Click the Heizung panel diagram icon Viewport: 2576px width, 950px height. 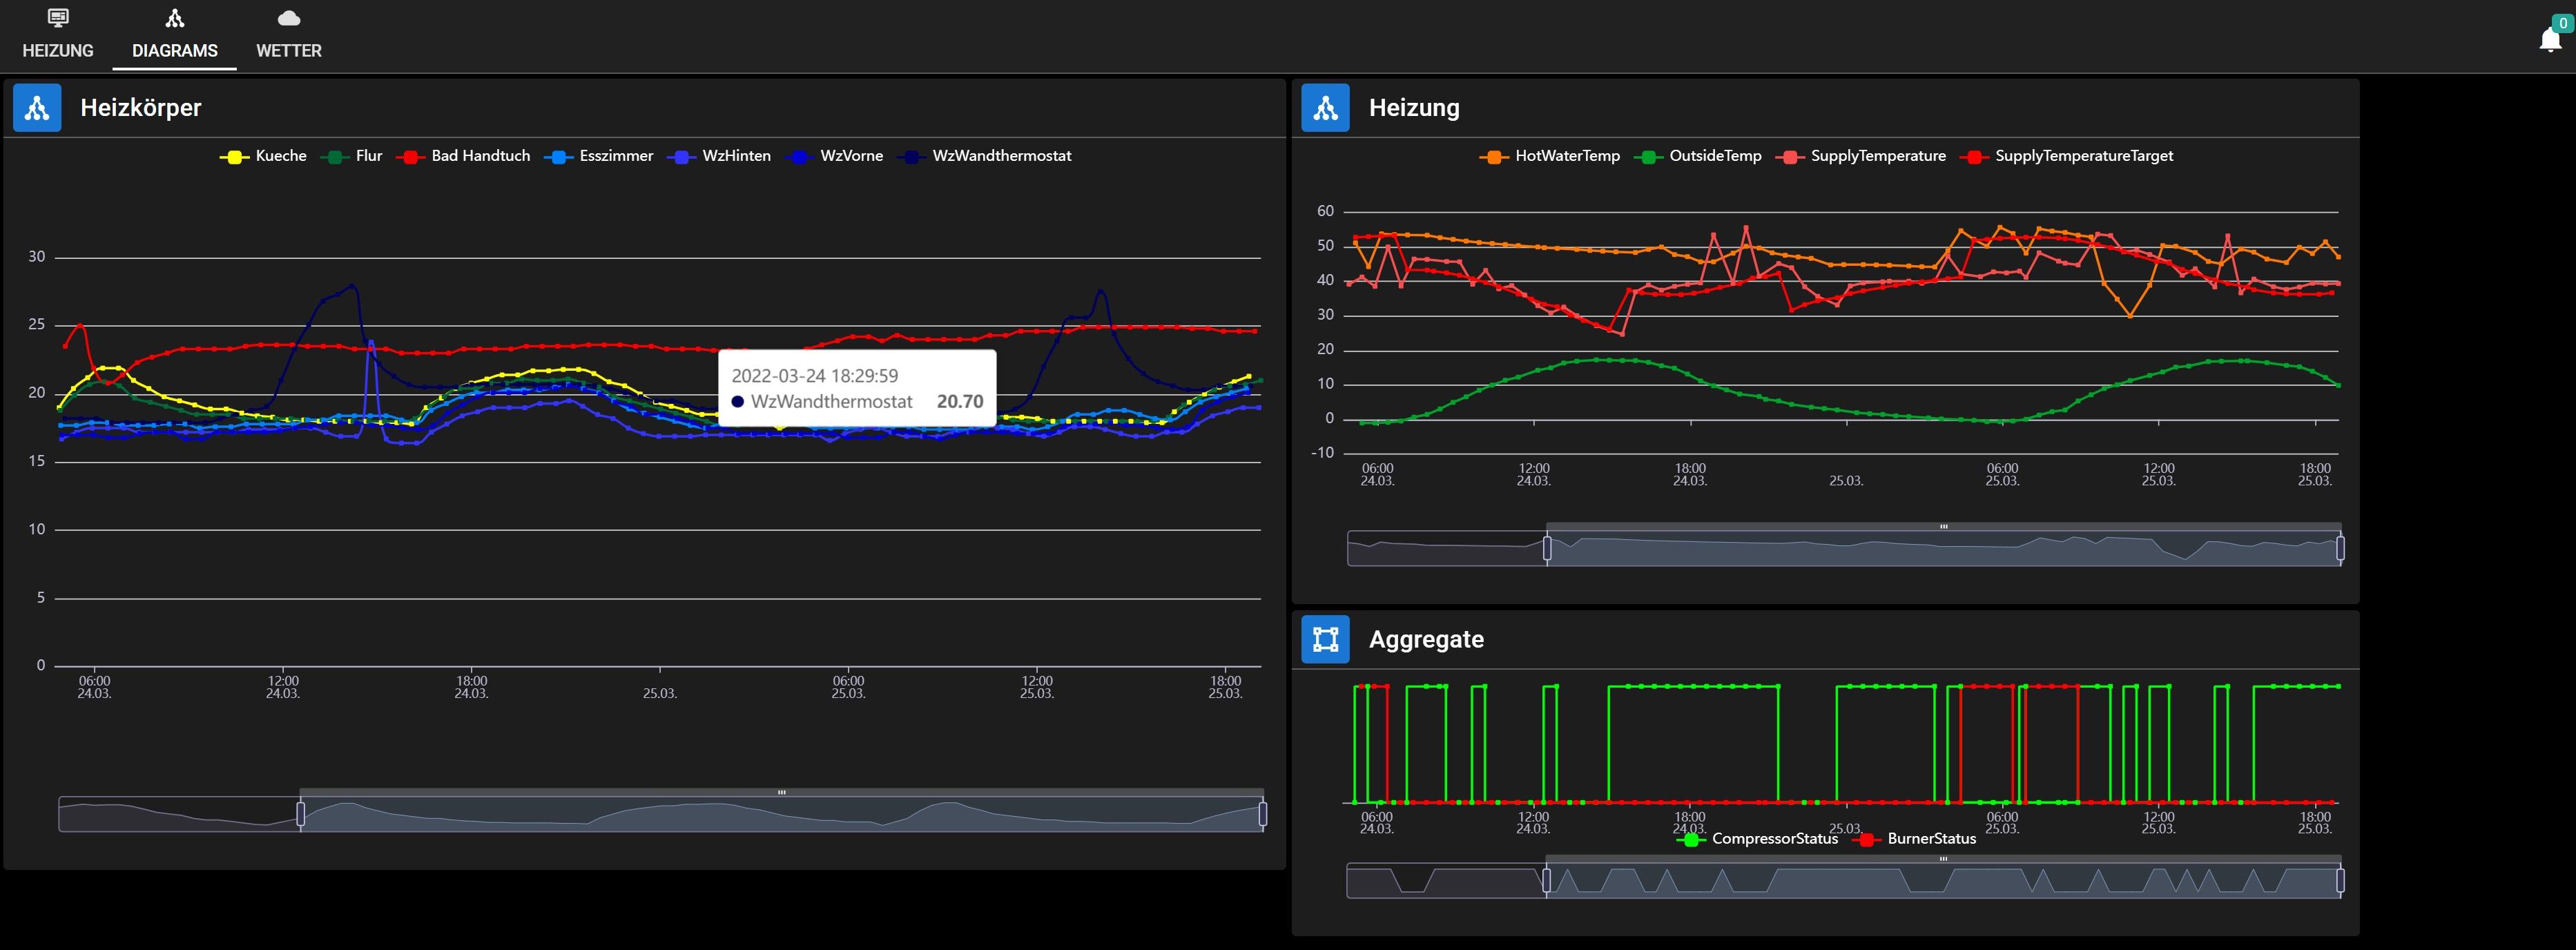tap(1325, 108)
